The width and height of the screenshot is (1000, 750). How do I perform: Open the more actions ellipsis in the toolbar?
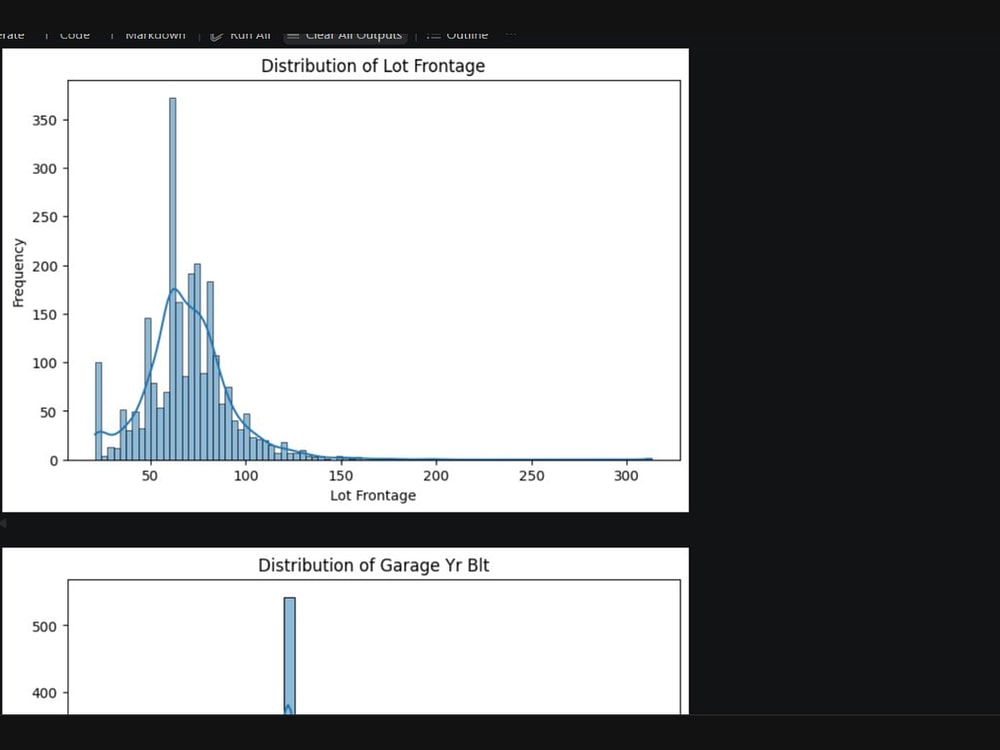click(x=510, y=34)
